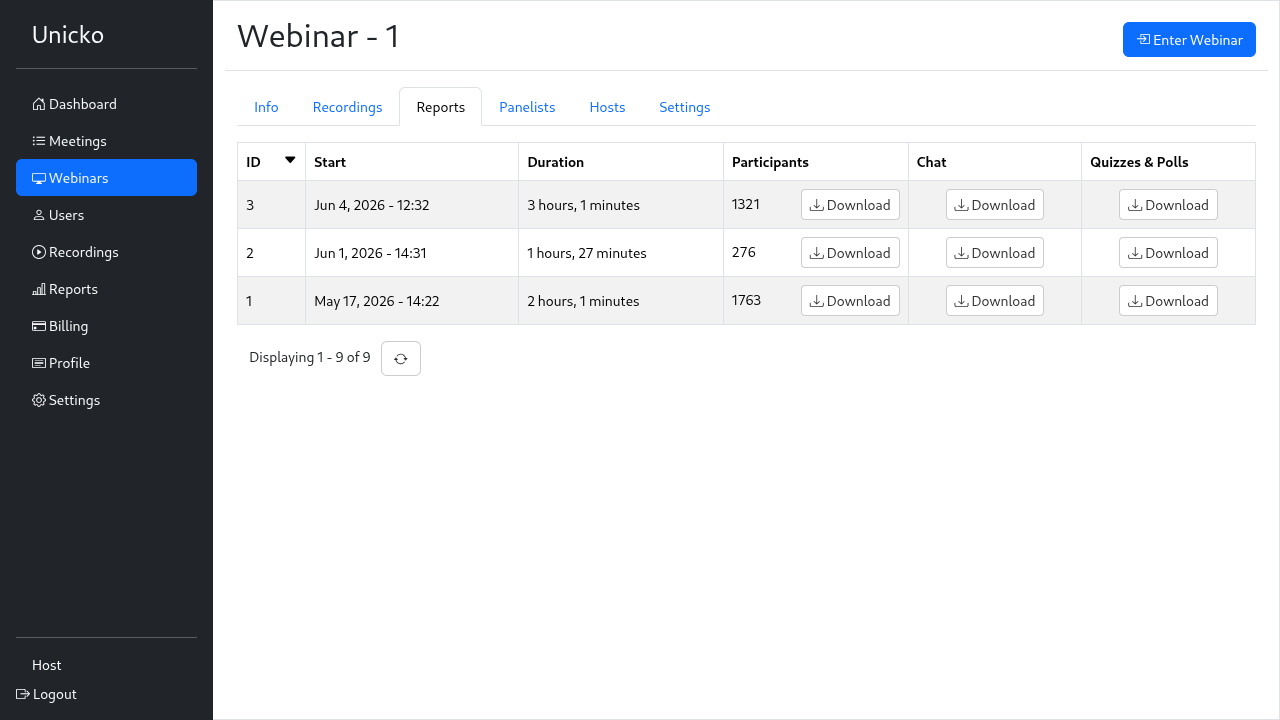Open Reports from the sidebar
This screenshot has width=1280, height=720.
(x=106, y=289)
